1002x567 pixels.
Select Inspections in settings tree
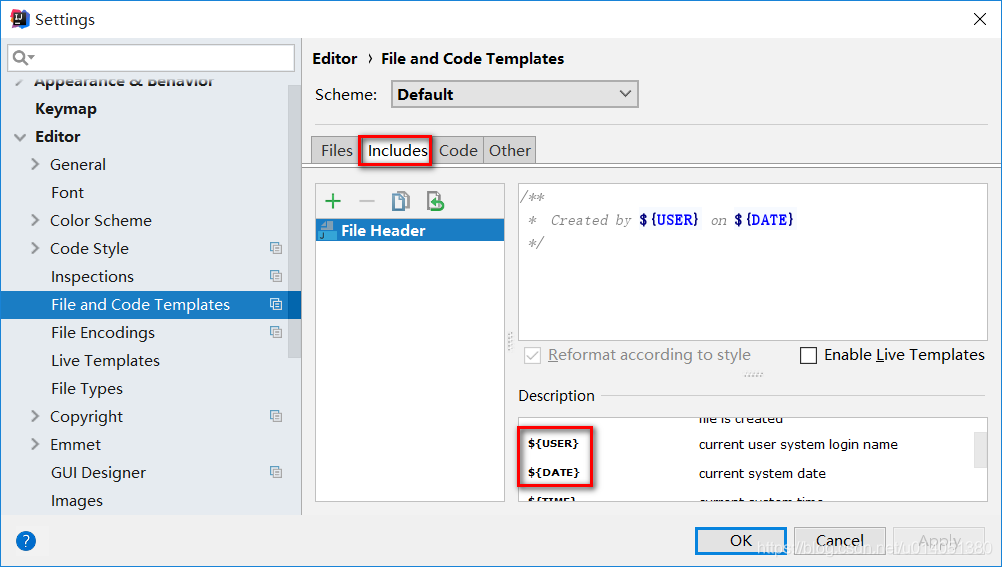92,276
